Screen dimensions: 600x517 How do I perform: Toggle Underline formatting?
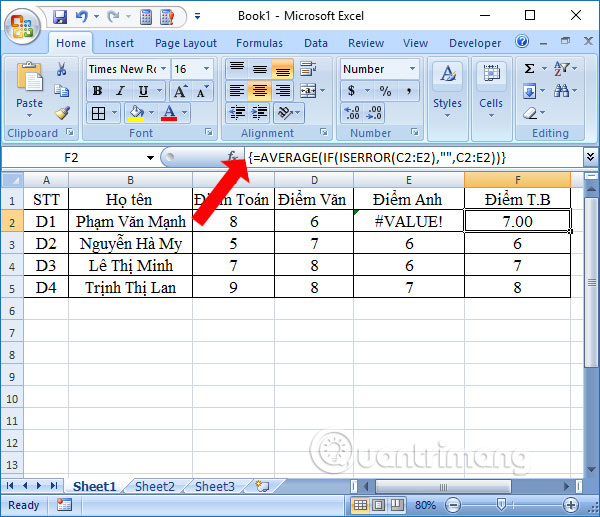(143, 91)
